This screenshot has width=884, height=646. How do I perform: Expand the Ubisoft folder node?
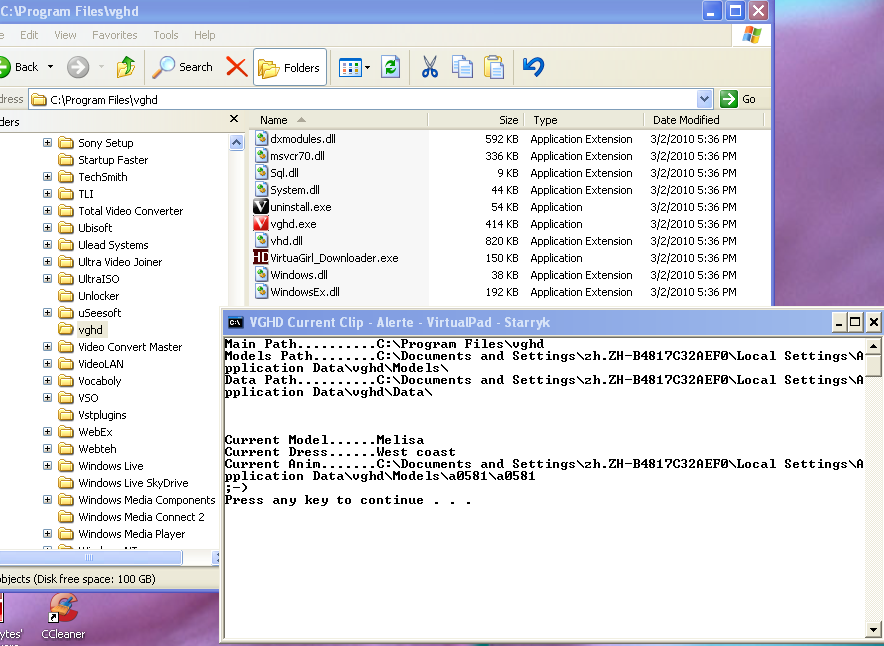click(47, 228)
